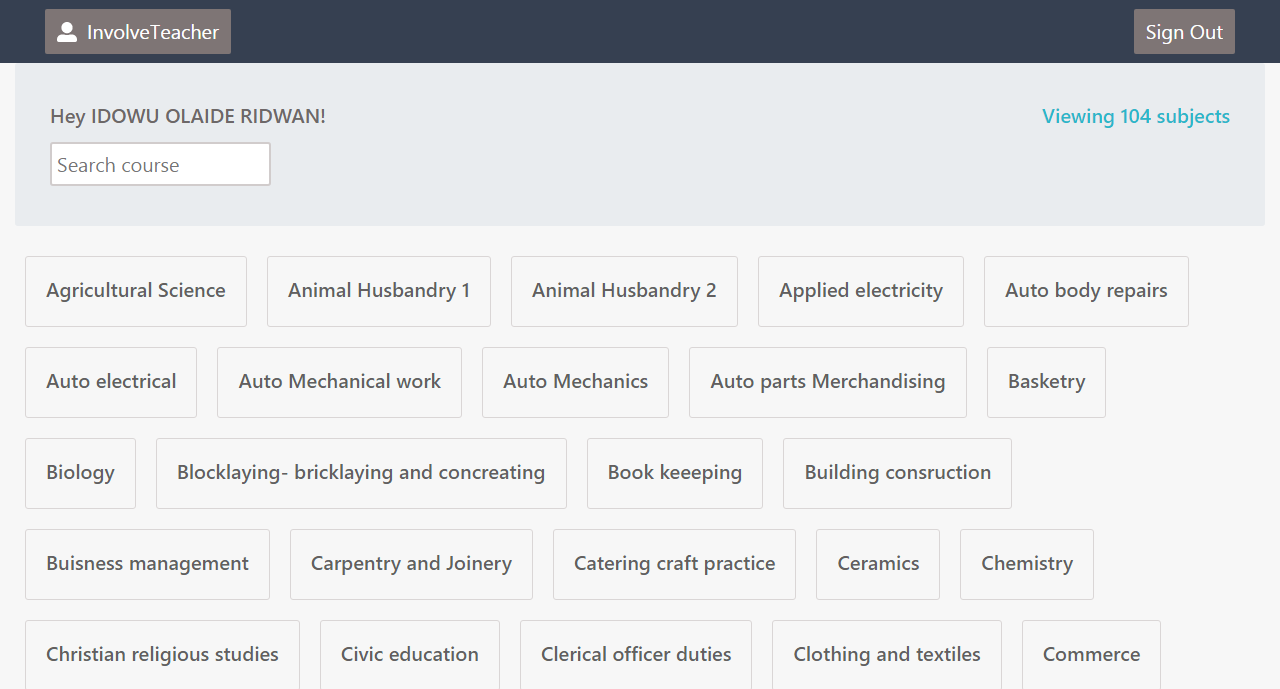Open the InvolveTeacher account button
Screen dimensions: 1280x689
pos(138,32)
